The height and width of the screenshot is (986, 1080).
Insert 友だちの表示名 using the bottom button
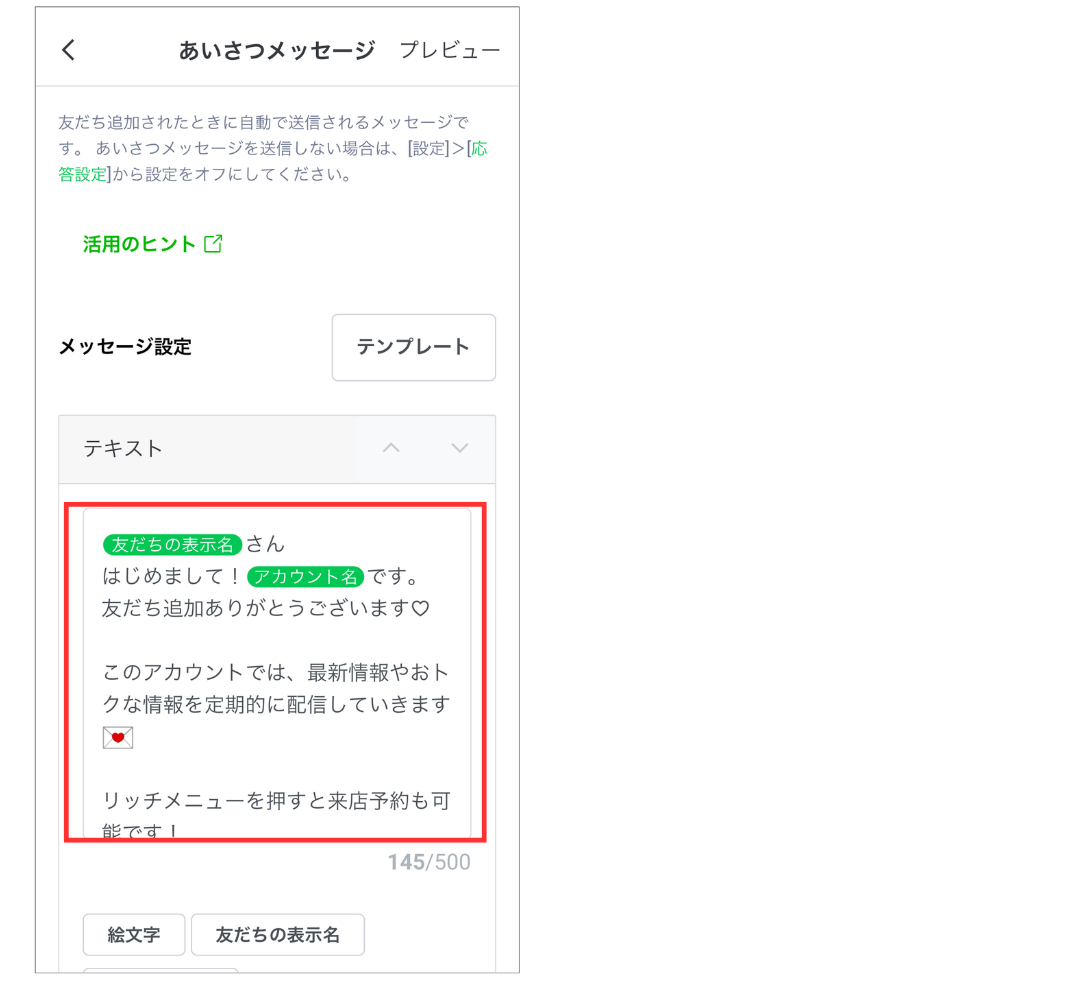[x=278, y=934]
